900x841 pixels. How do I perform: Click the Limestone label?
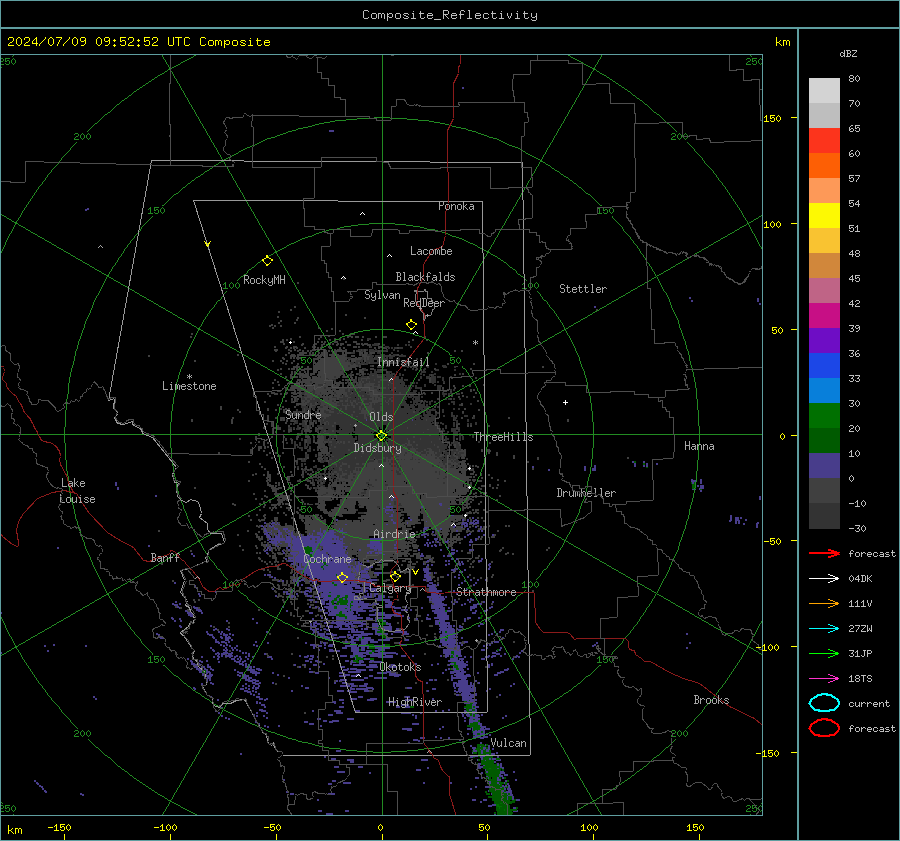[189, 386]
